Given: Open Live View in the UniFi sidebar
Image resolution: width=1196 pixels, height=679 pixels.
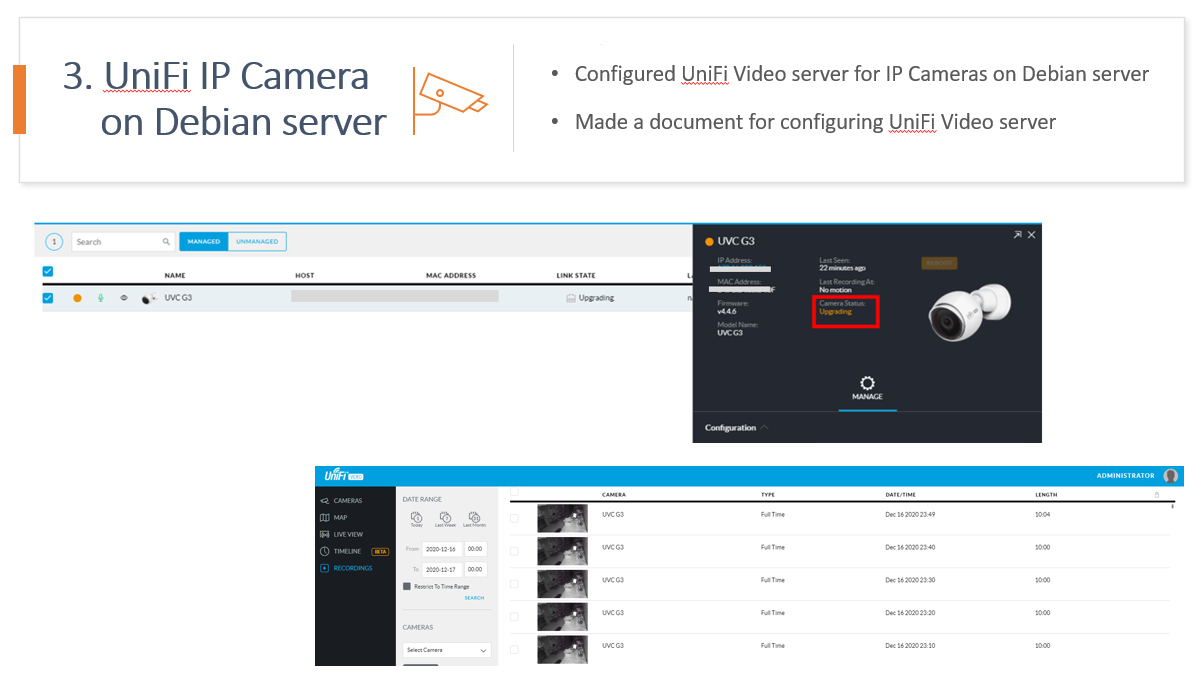Looking at the screenshot, I should pyautogui.click(x=342, y=534).
